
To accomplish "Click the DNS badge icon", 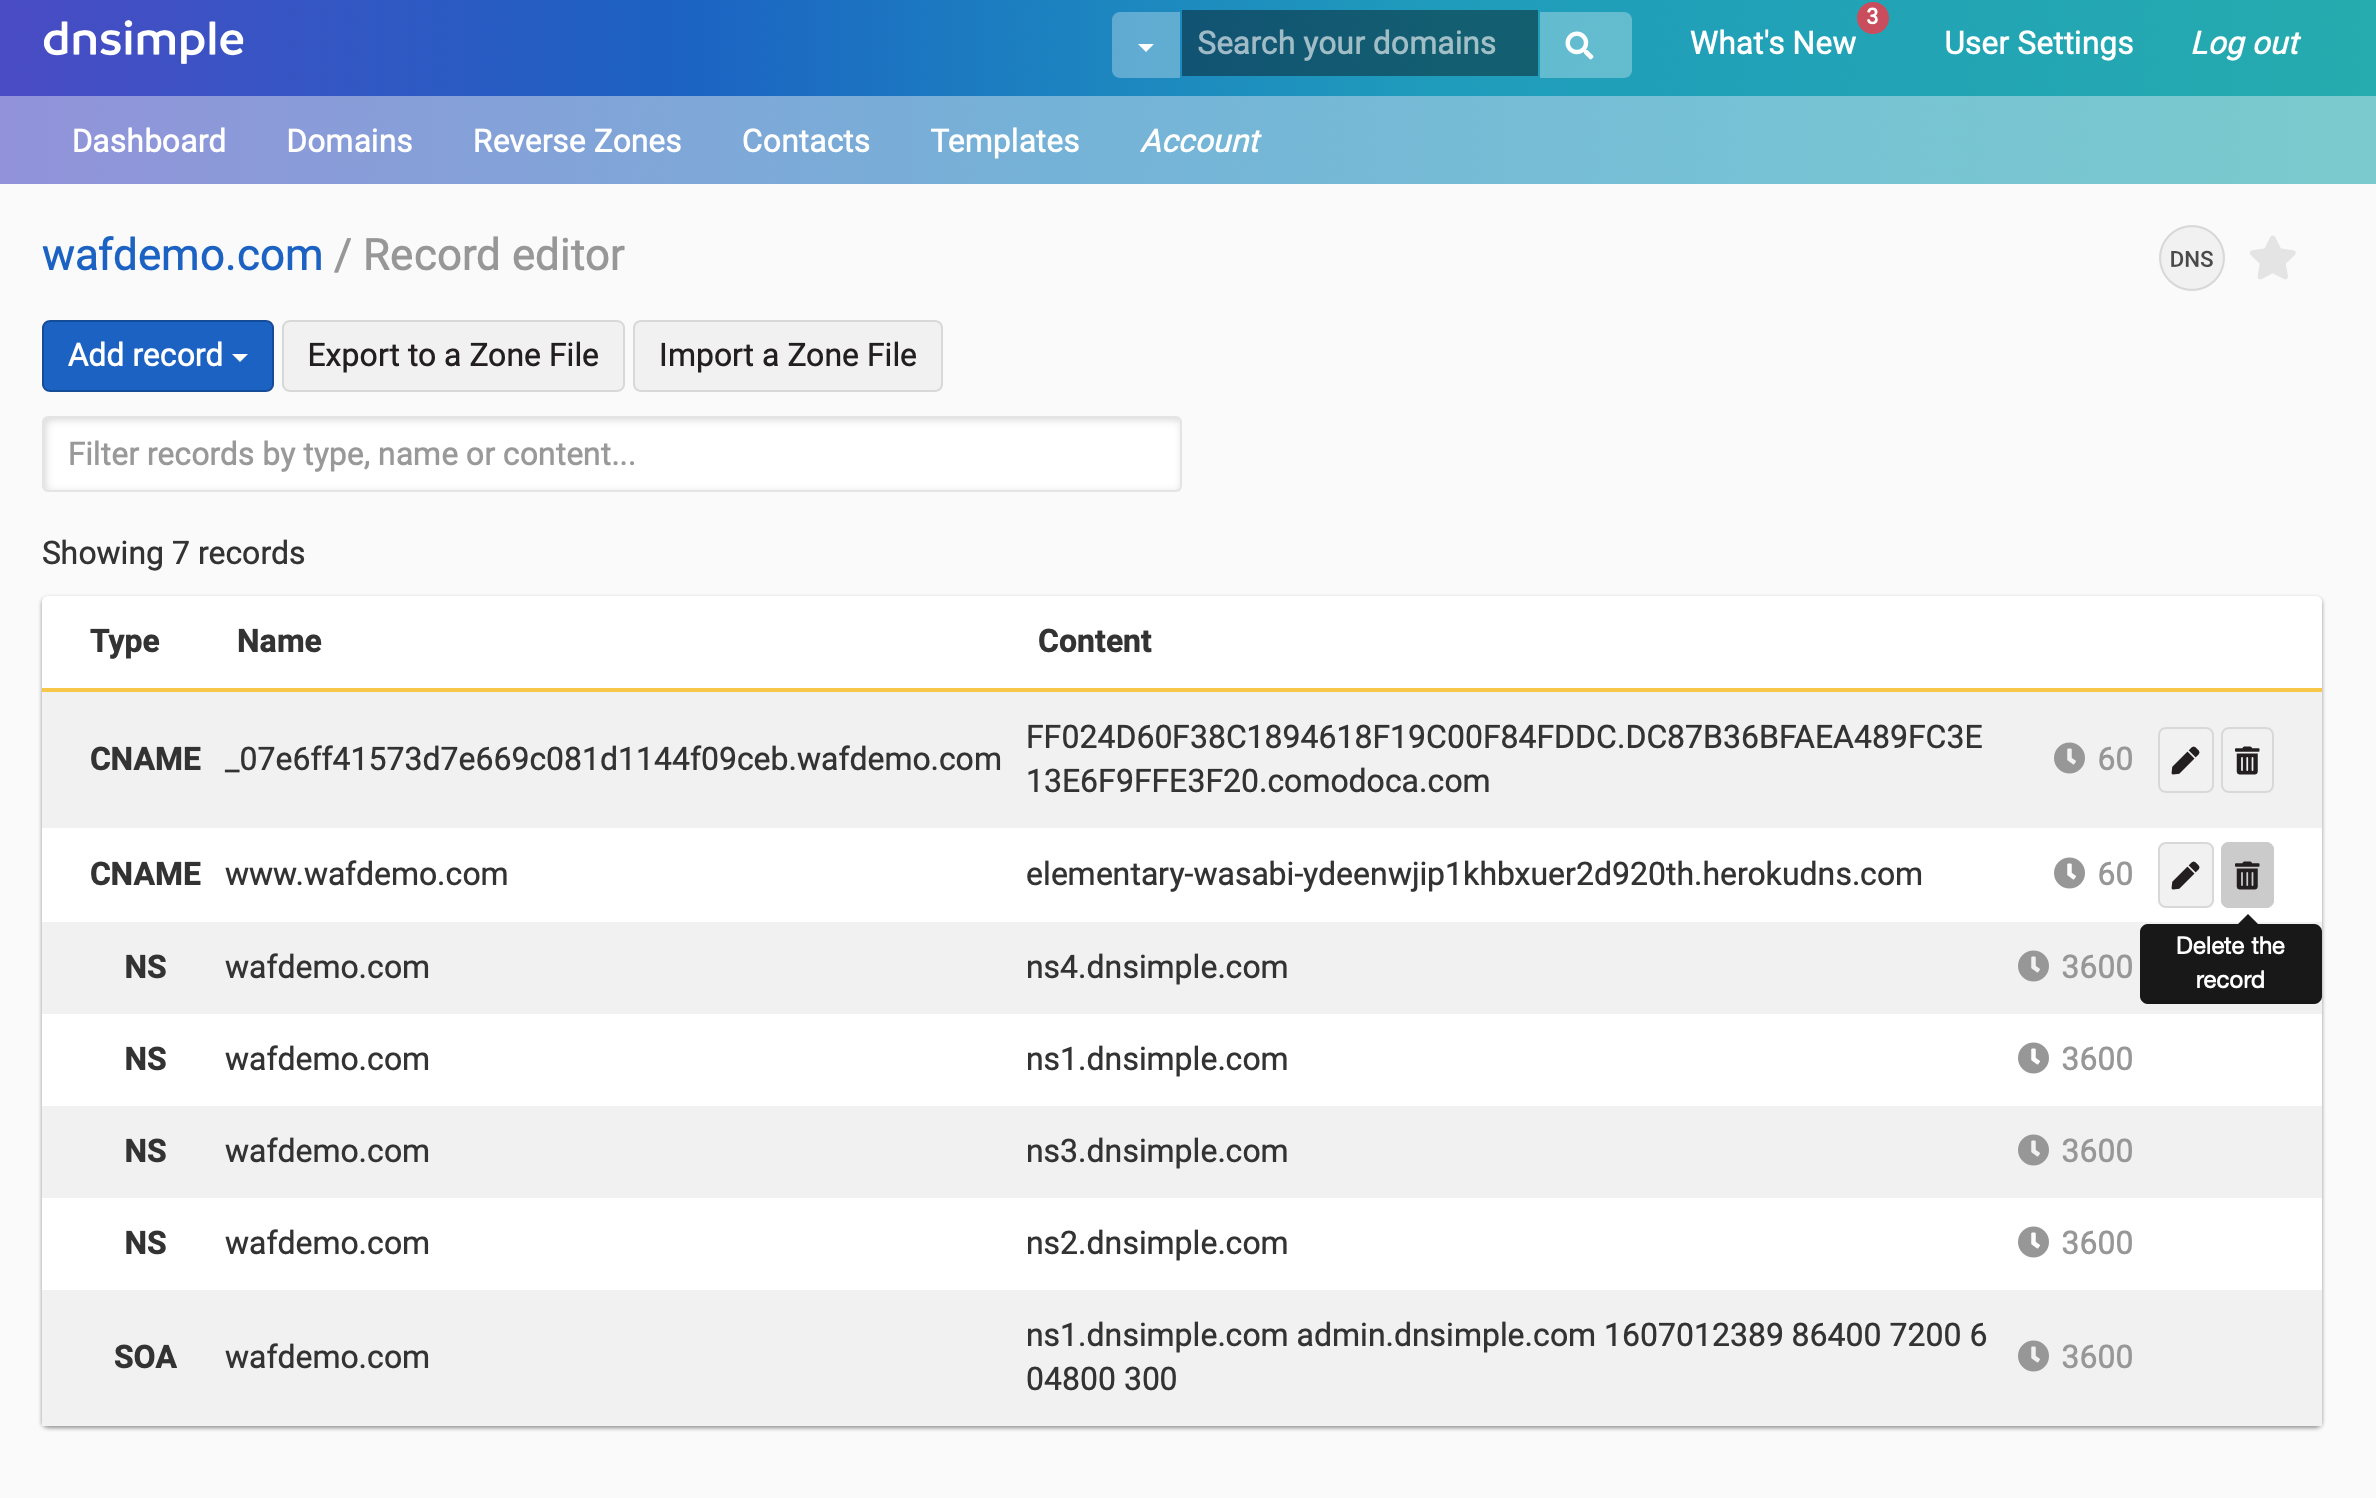I will [2191, 259].
